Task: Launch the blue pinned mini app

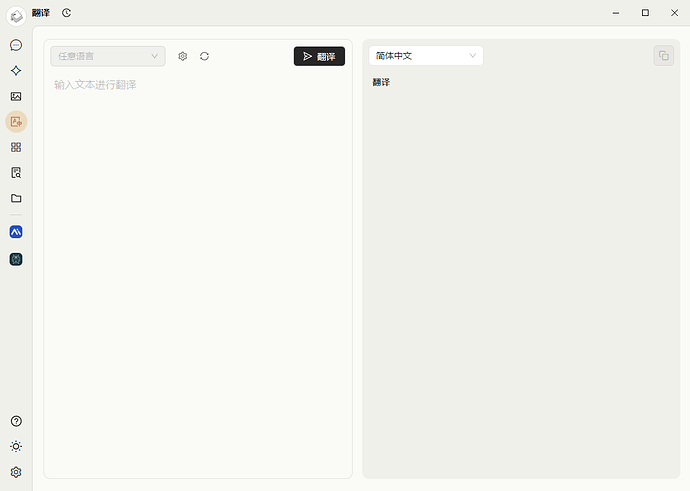Action: point(16,232)
